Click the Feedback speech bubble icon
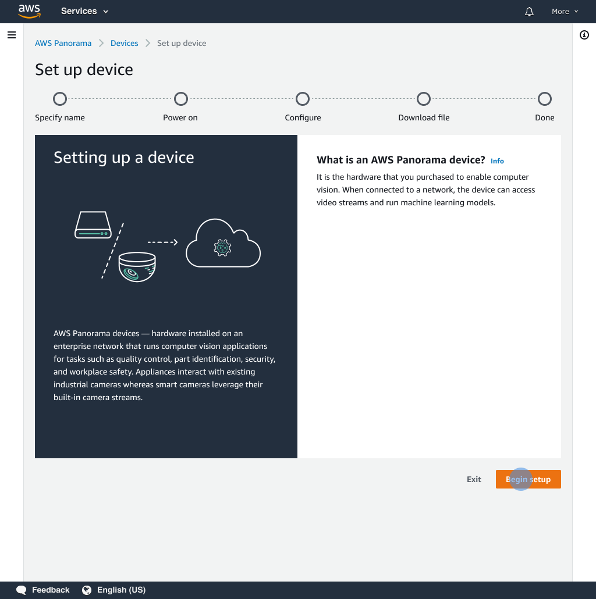This screenshot has height=600, width=597. pos(21,590)
